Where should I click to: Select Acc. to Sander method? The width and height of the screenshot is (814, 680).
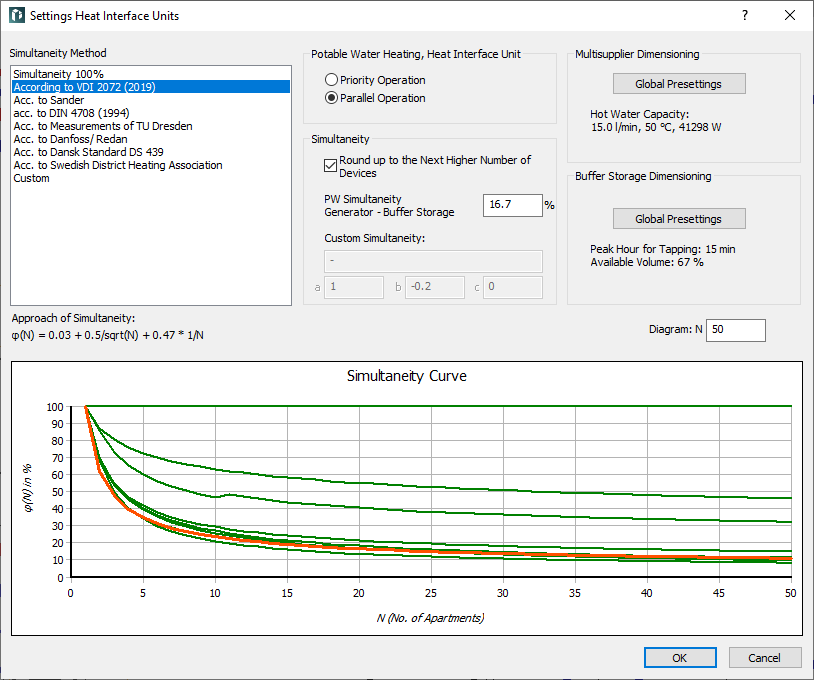pos(151,100)
